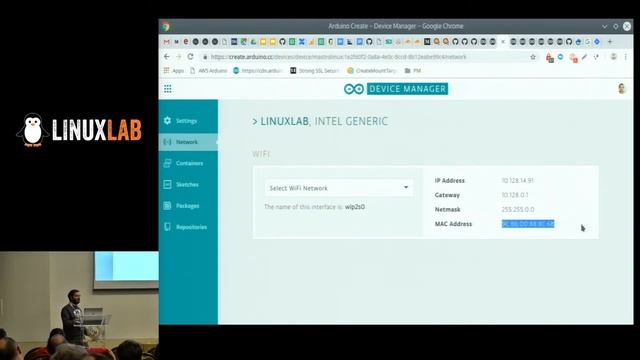Screen dimensions: 640x360
Task: Click the Netmask value 255.255.0.0
Action: [518, 209]
